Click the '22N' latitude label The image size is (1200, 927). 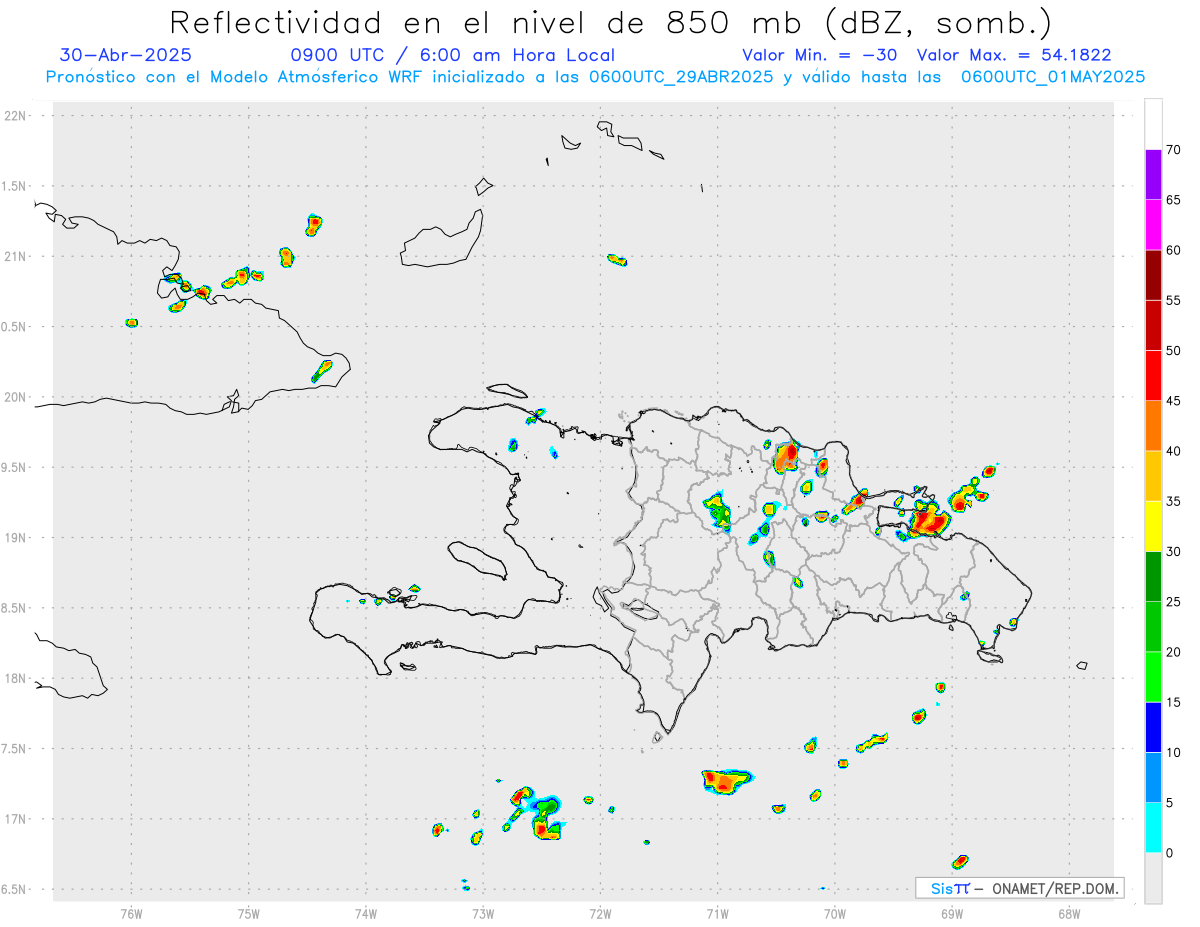pyautogui.click(x=17, y=115)
